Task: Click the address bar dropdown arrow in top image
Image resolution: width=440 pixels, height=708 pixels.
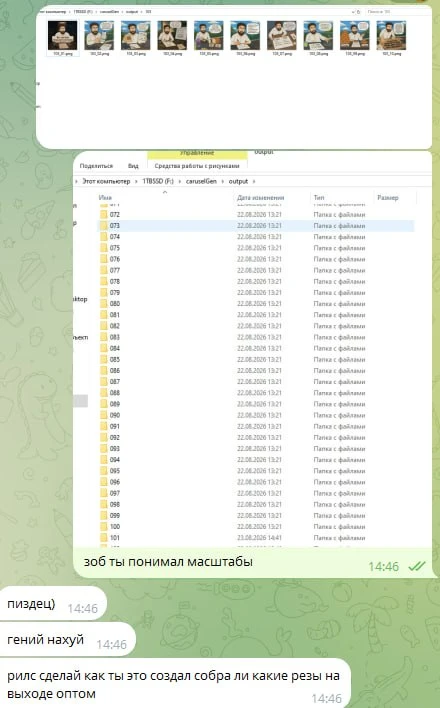Action: [353, 11]
